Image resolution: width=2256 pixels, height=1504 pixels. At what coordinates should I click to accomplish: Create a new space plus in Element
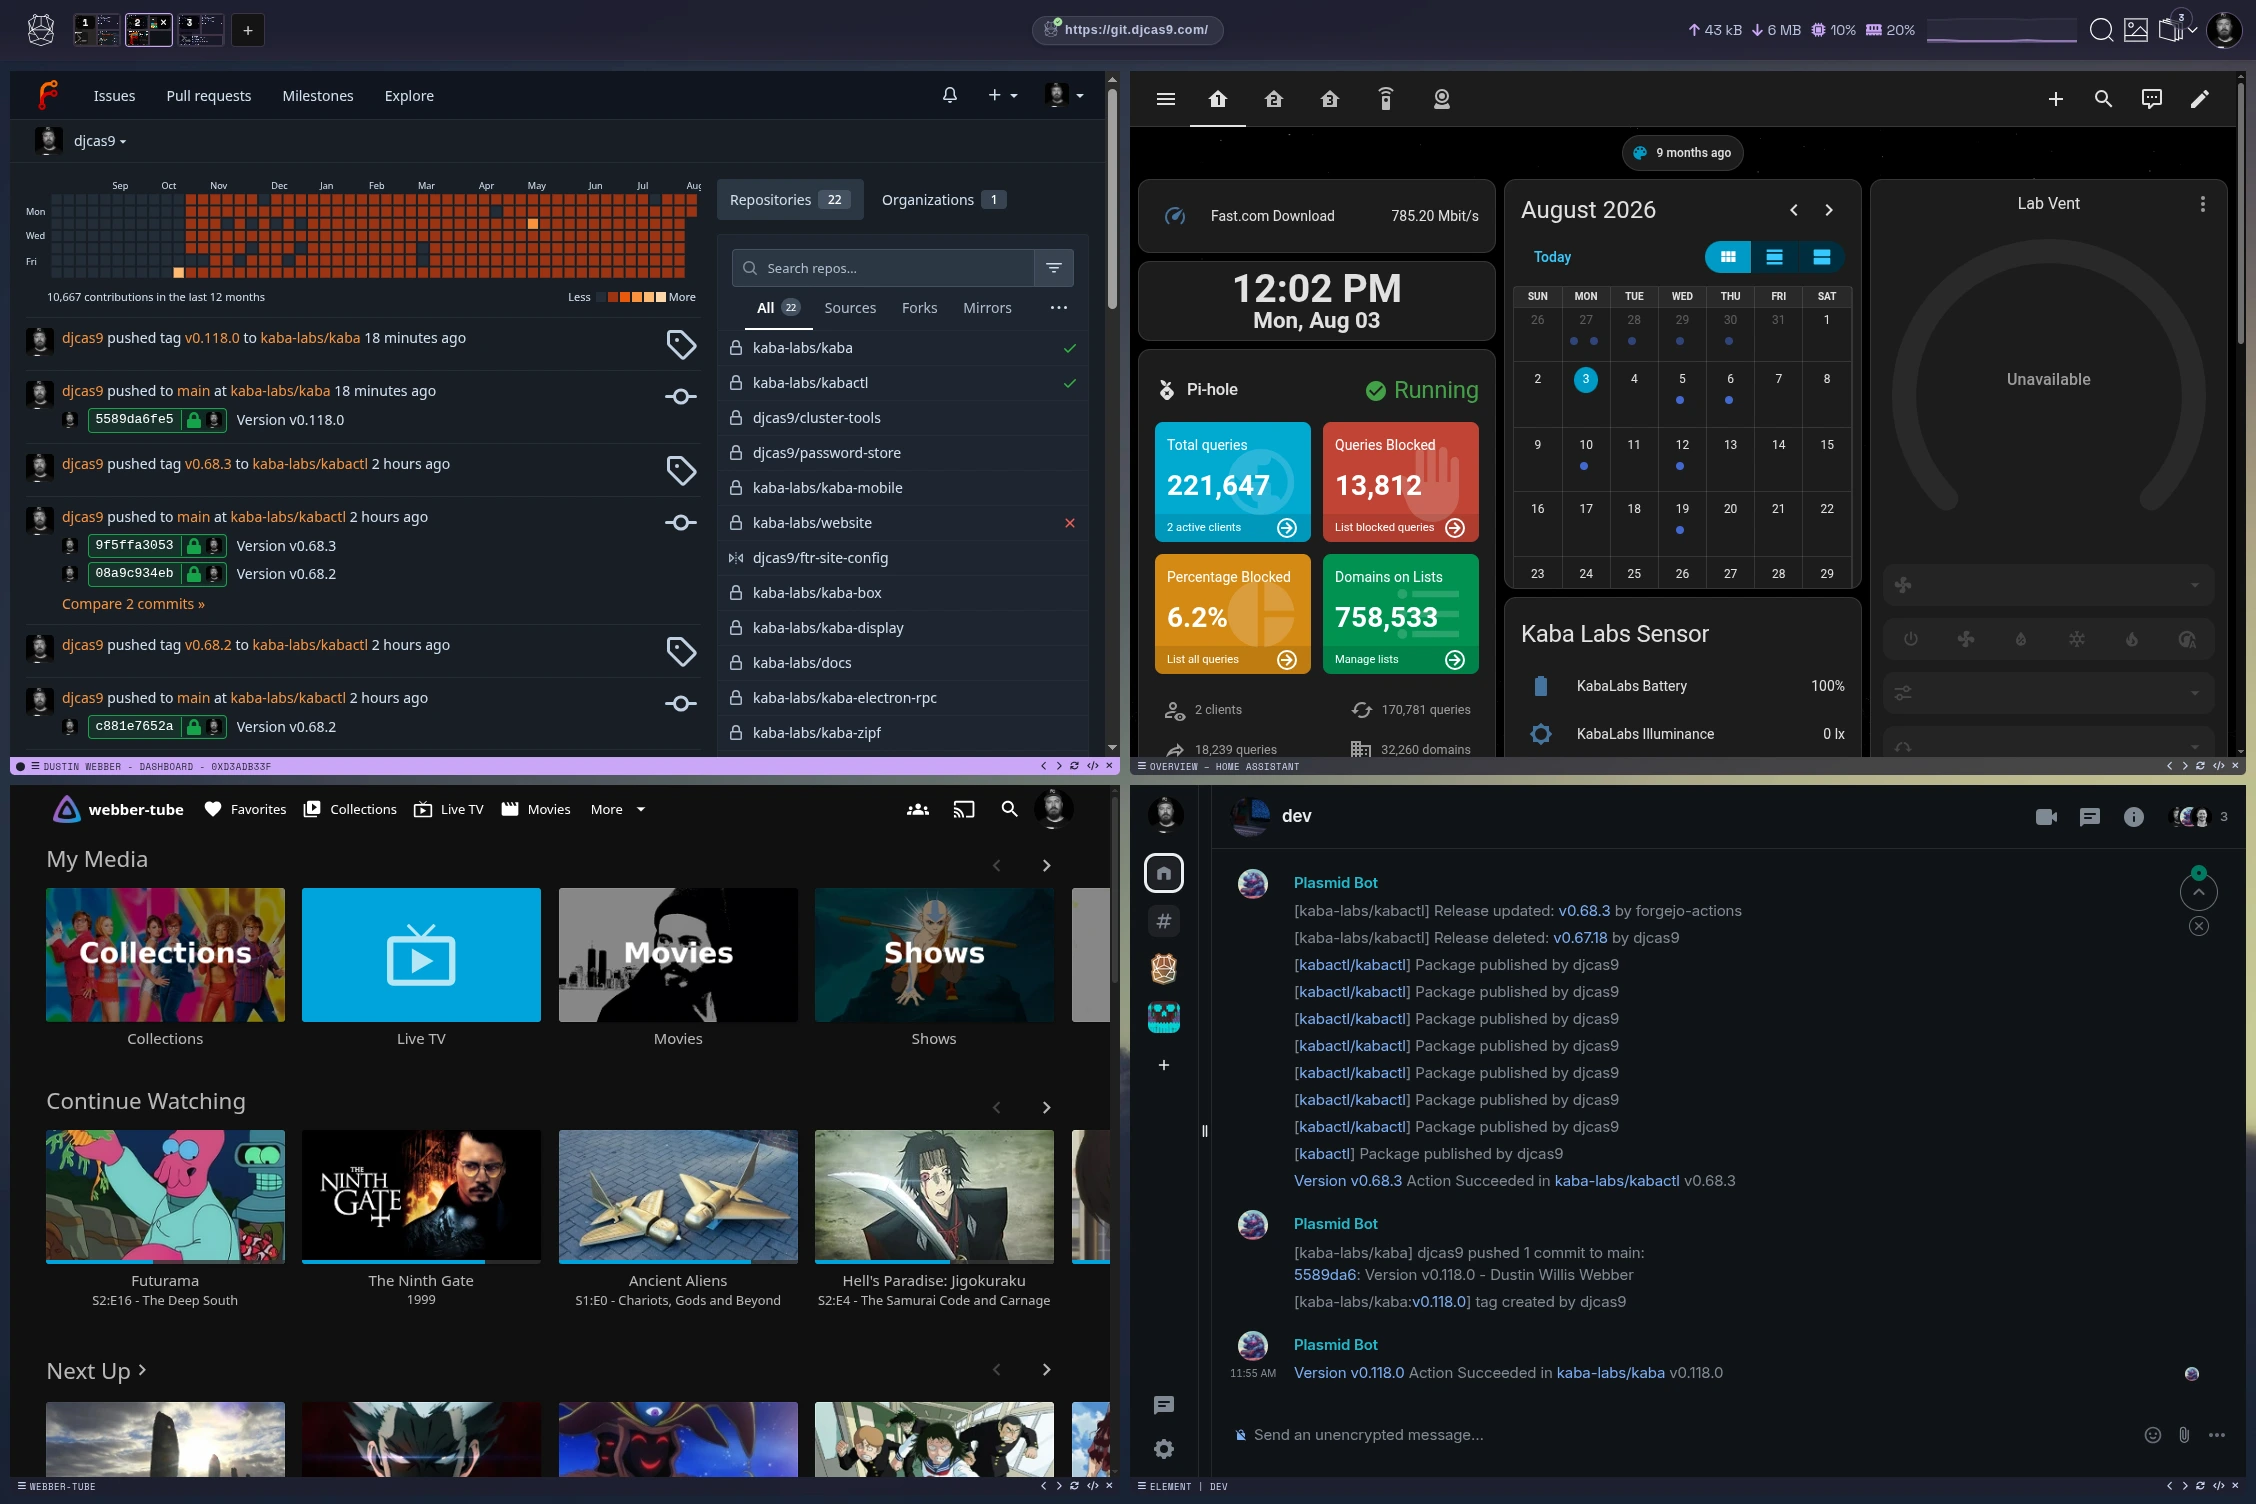click(x=1163, y=1065)
